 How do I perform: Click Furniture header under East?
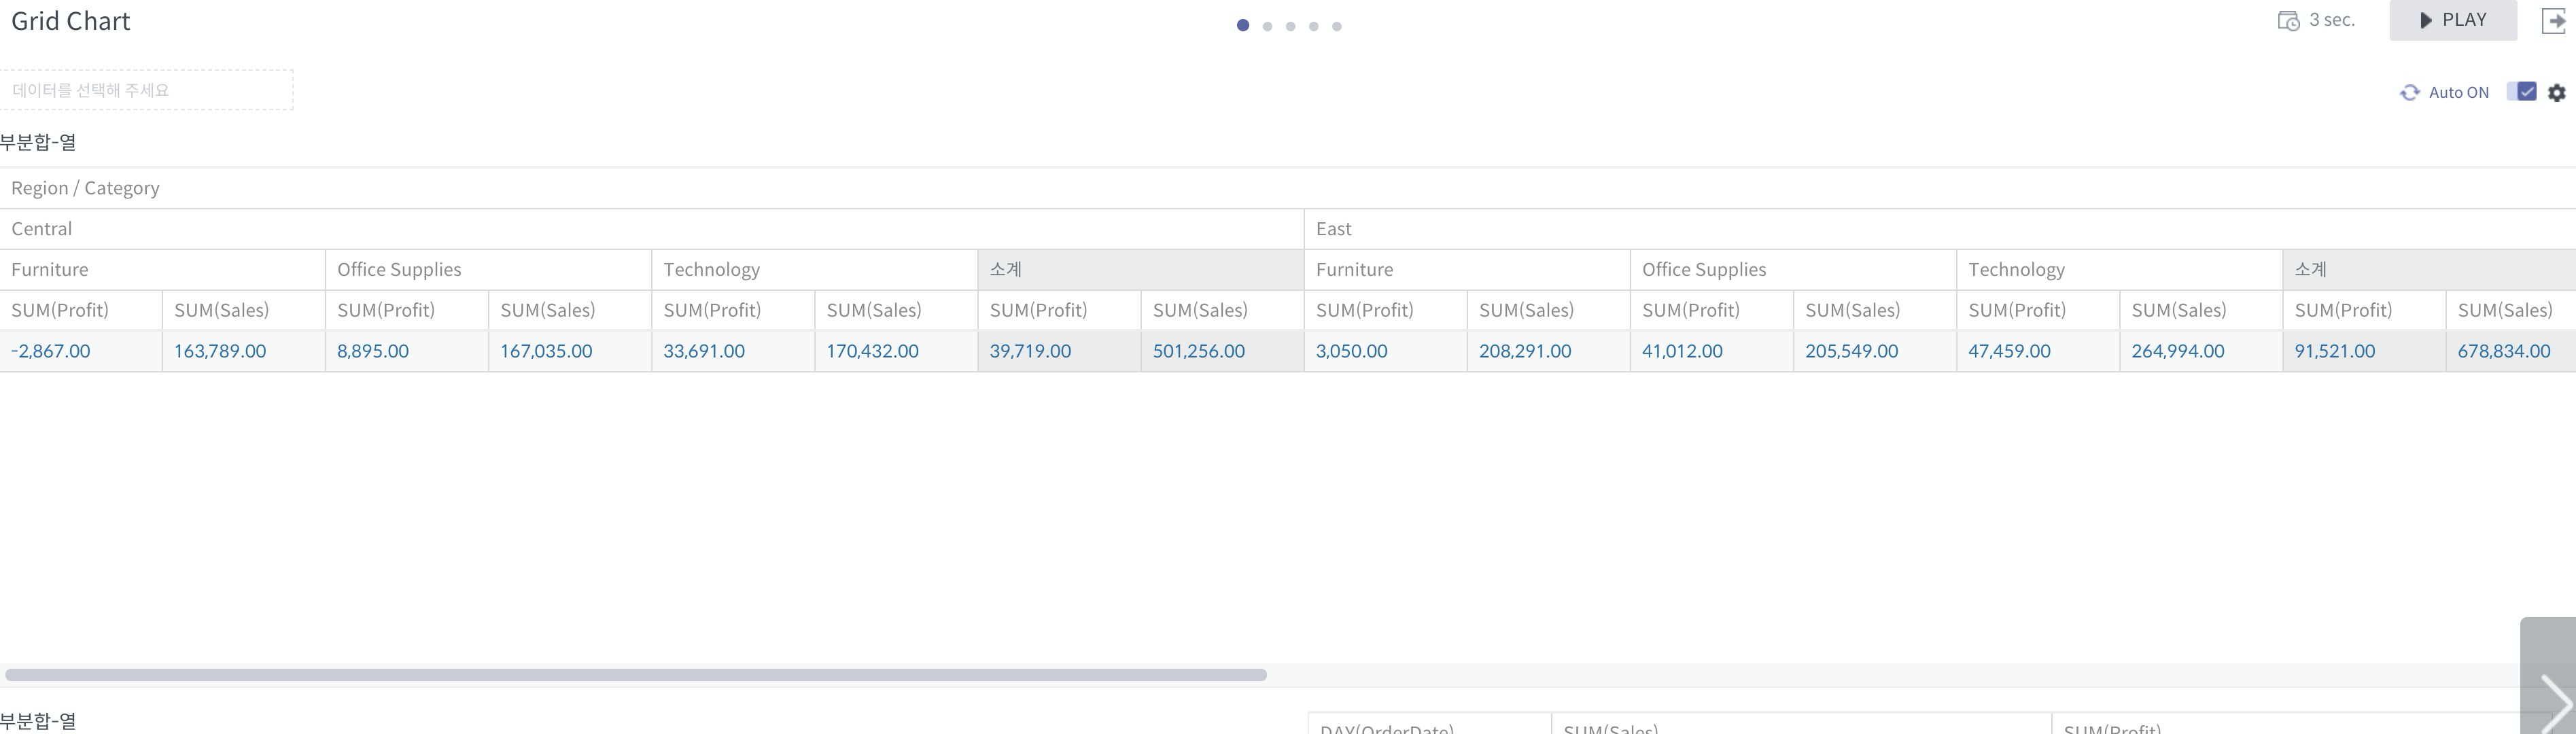point(1467,270)
